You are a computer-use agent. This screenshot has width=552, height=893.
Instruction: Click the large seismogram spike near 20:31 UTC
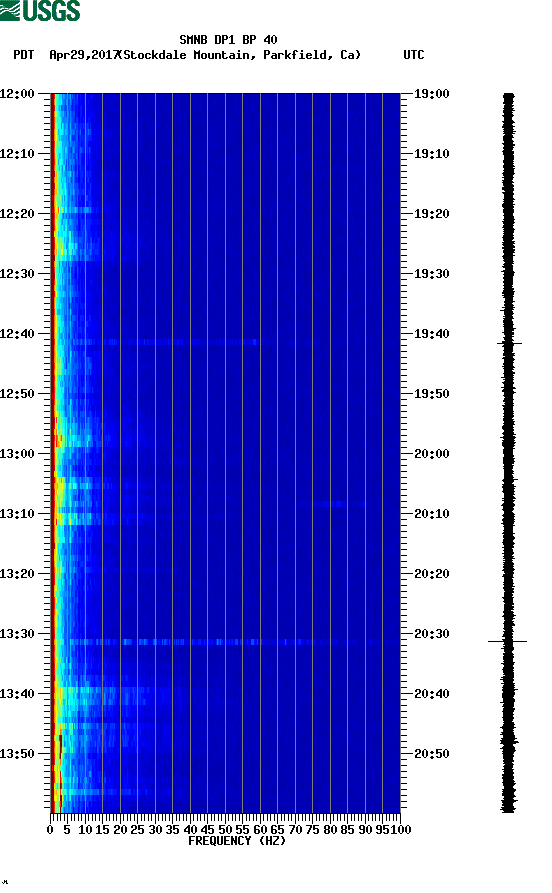click(508, 642)
